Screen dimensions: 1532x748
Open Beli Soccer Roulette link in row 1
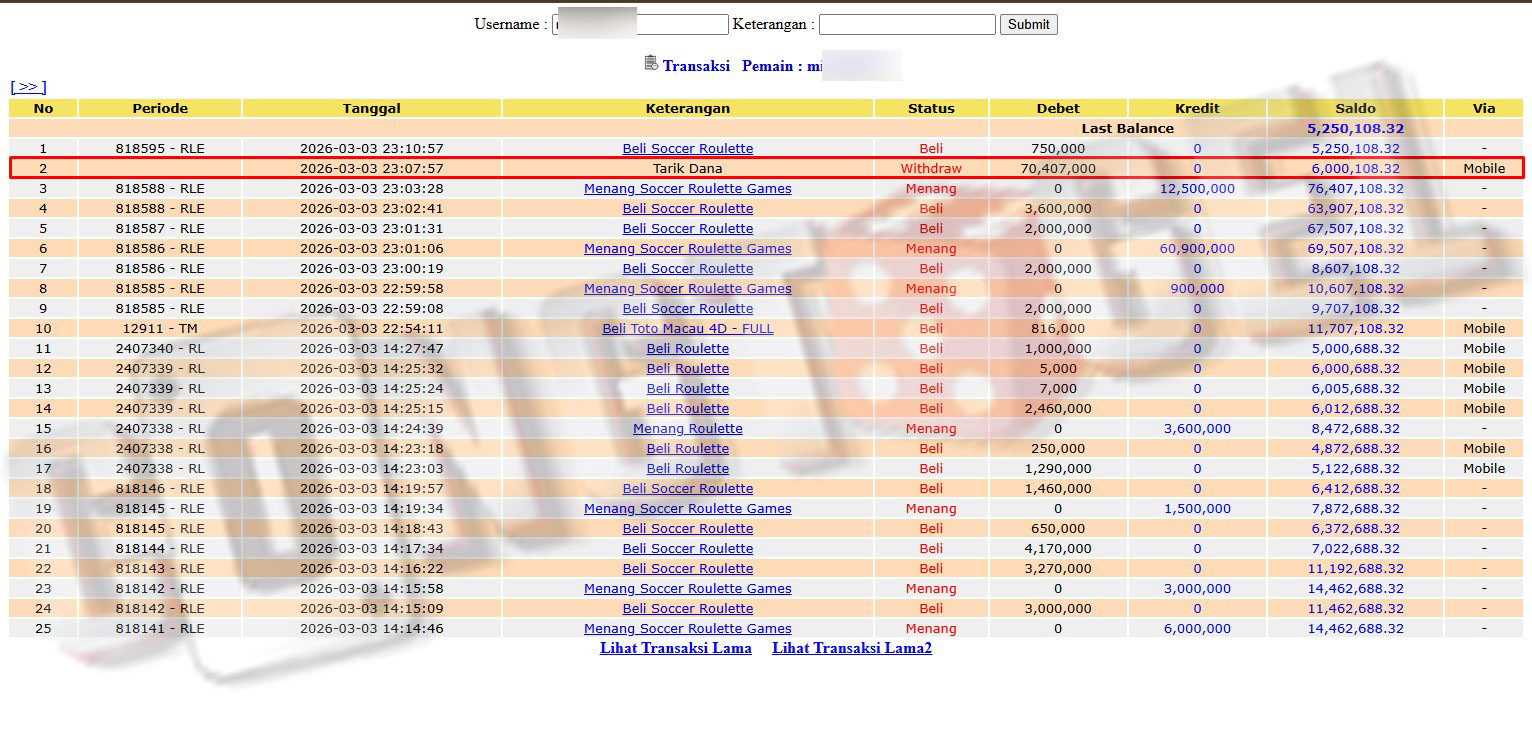point(687,148)
